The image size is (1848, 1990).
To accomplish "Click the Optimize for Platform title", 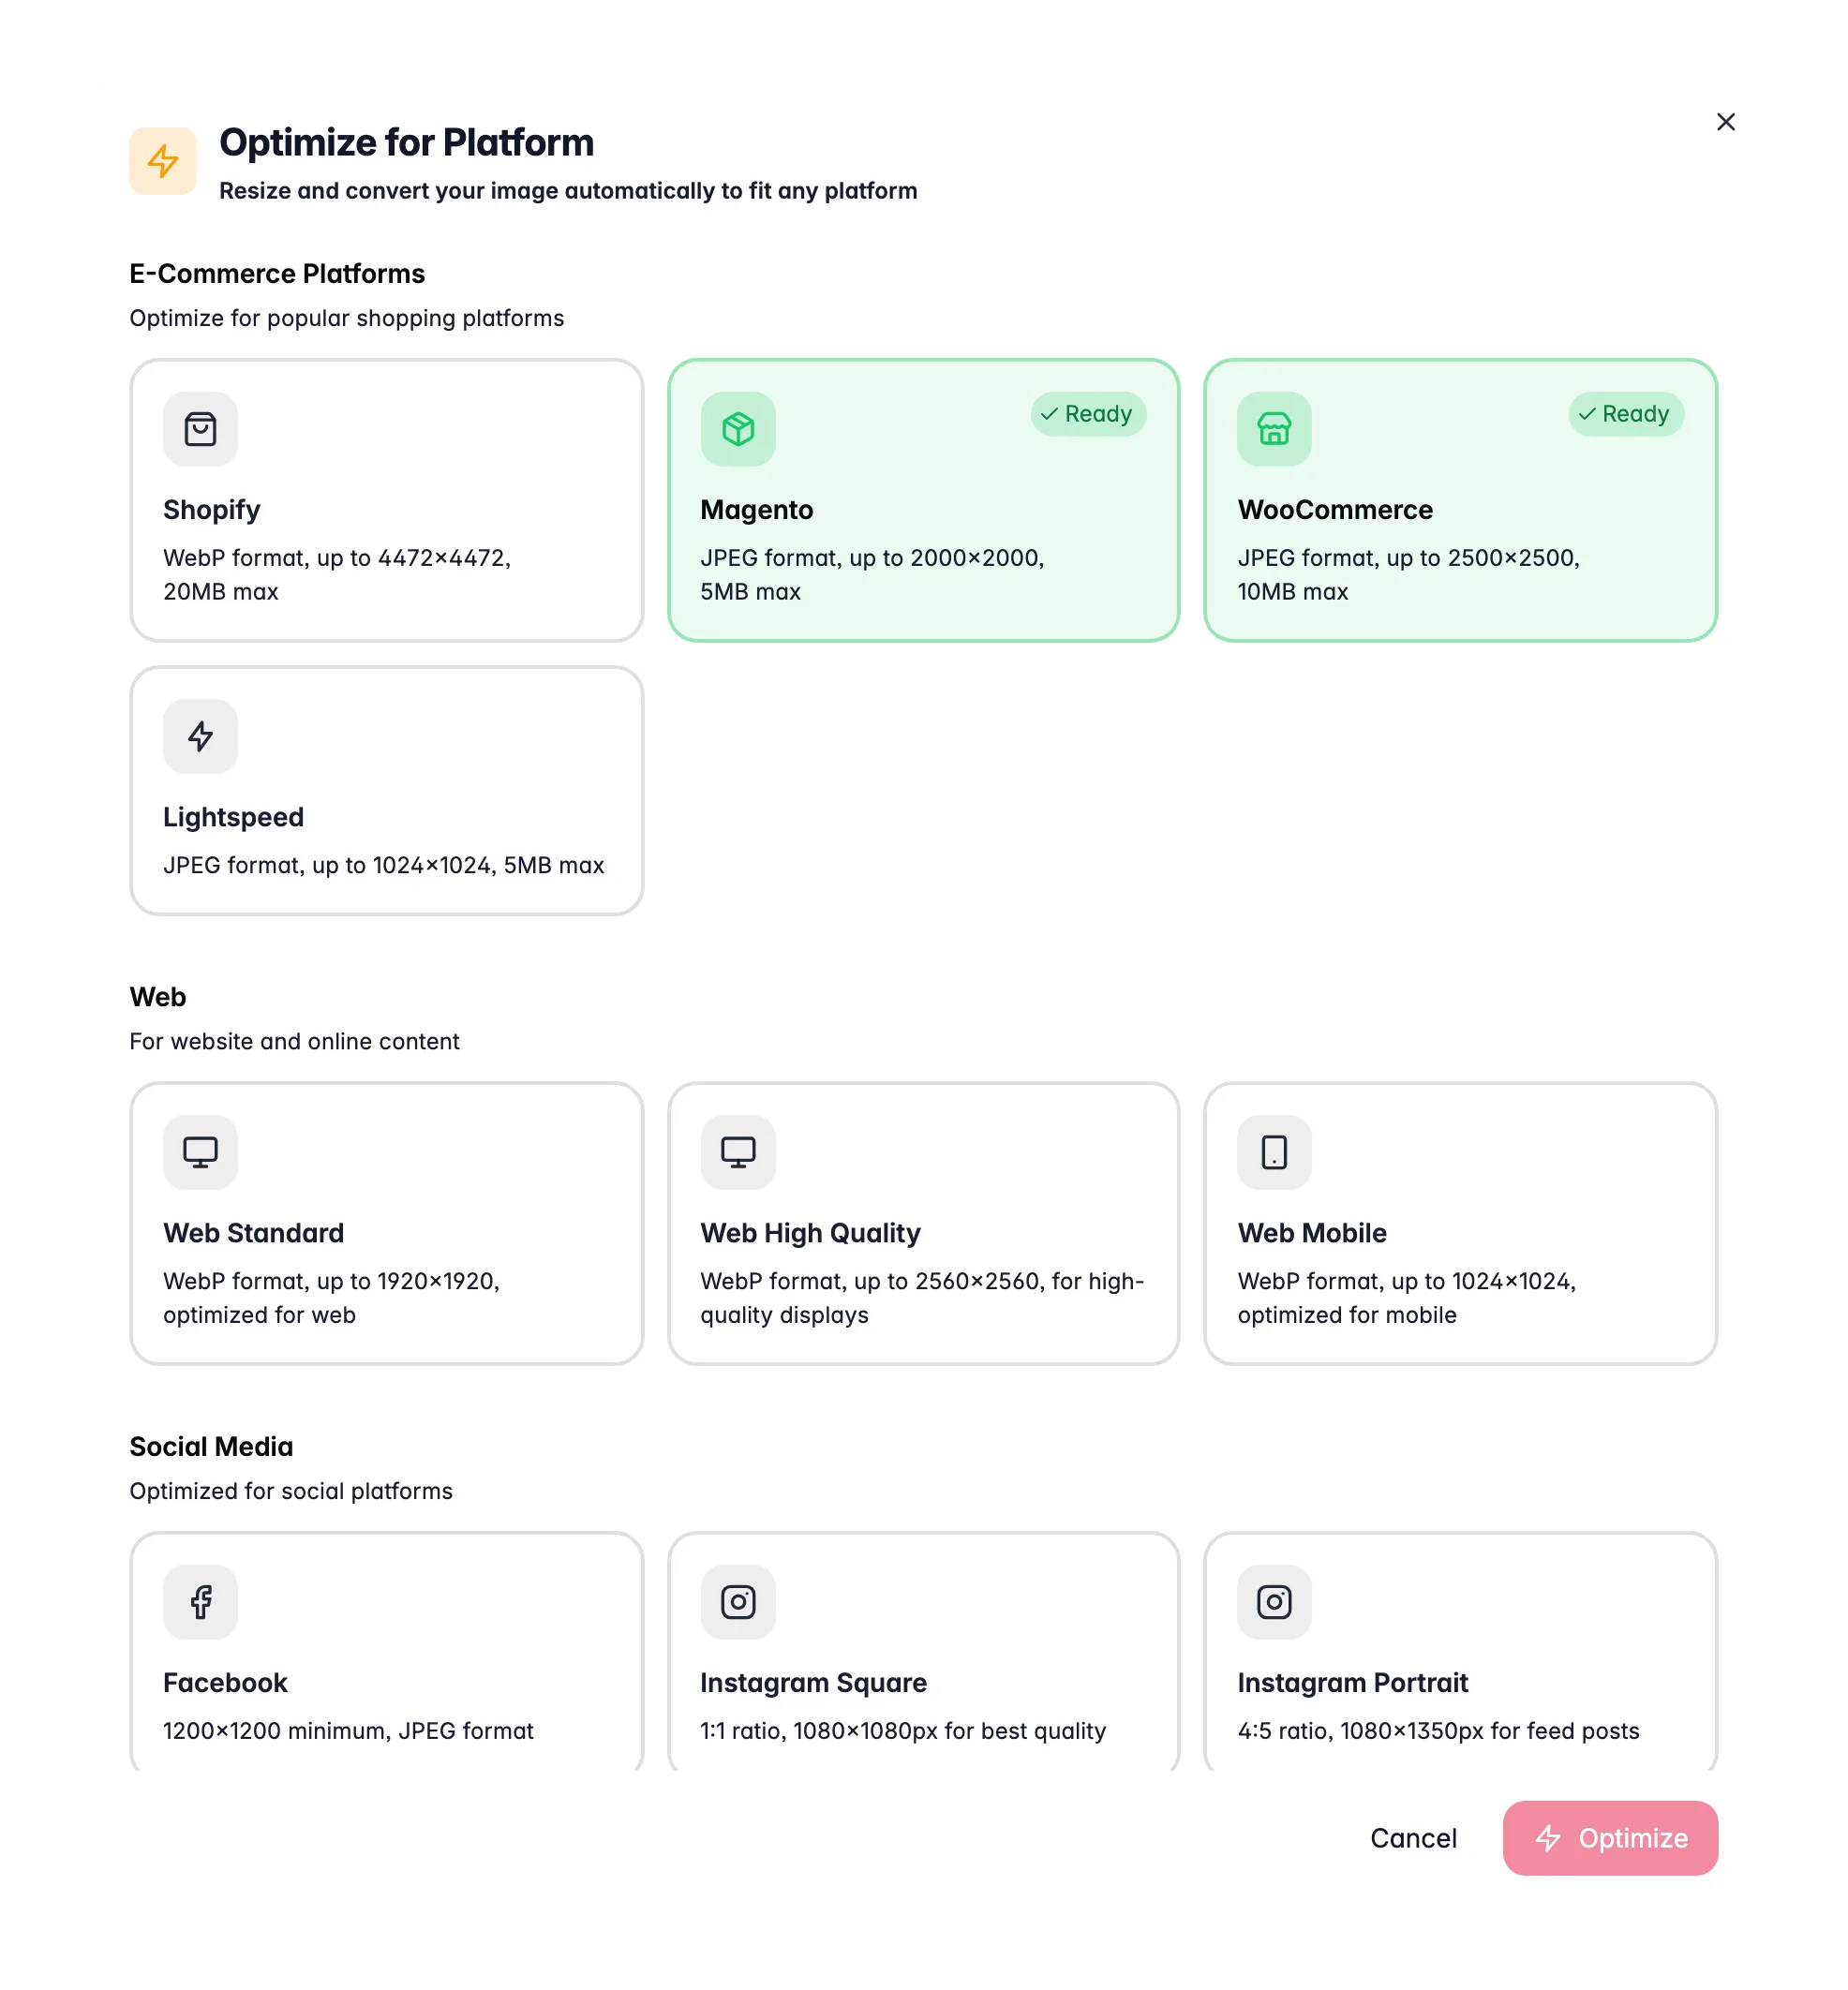I will 406,143.
